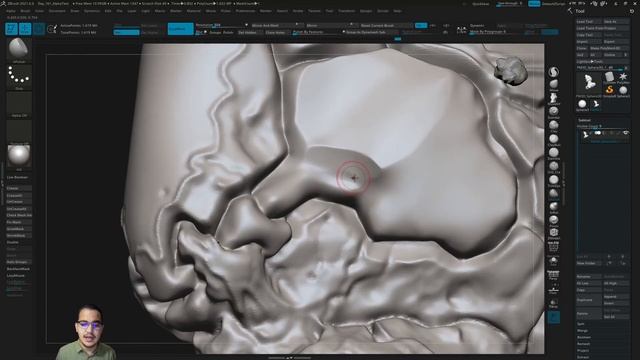This screenshot has width=640, height=360.
Task: Collapse the Subtool section header
Action: tap(584, 120)
